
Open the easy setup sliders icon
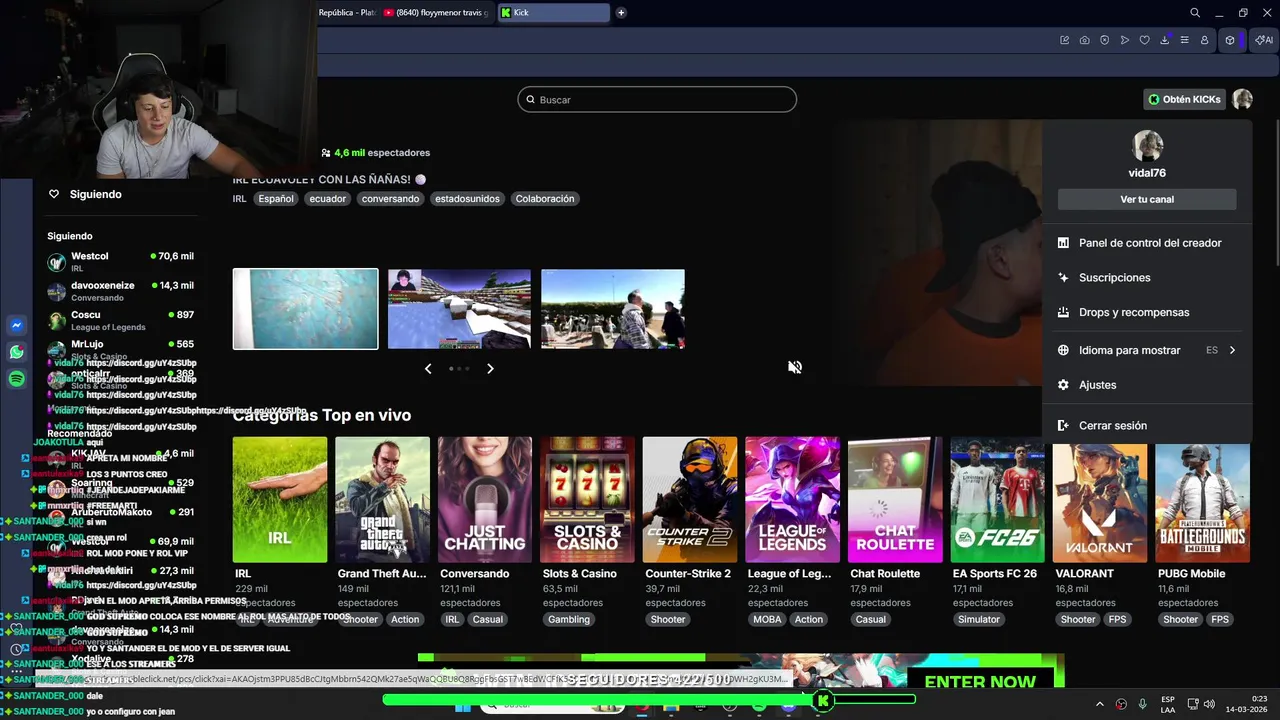point(1185,40)
